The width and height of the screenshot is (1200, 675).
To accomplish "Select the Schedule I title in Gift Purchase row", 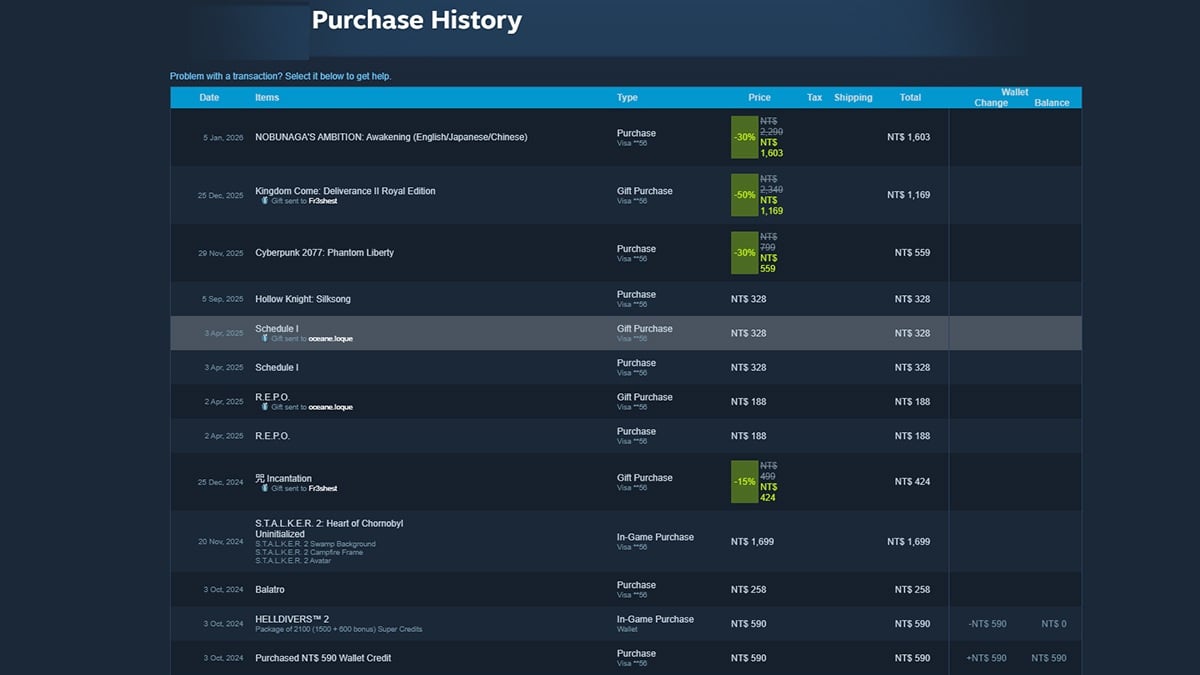I will pos(277,329).
